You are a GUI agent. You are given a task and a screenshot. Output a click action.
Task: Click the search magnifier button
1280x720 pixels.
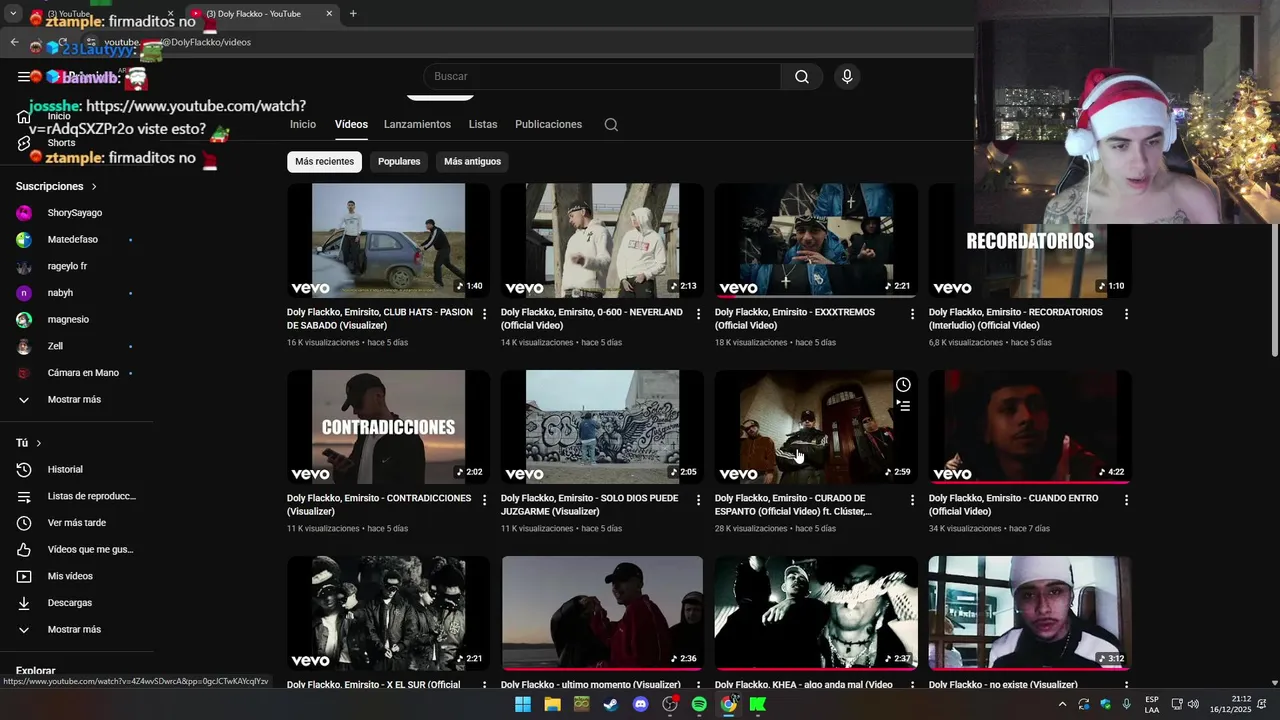(x=801, y=77)
